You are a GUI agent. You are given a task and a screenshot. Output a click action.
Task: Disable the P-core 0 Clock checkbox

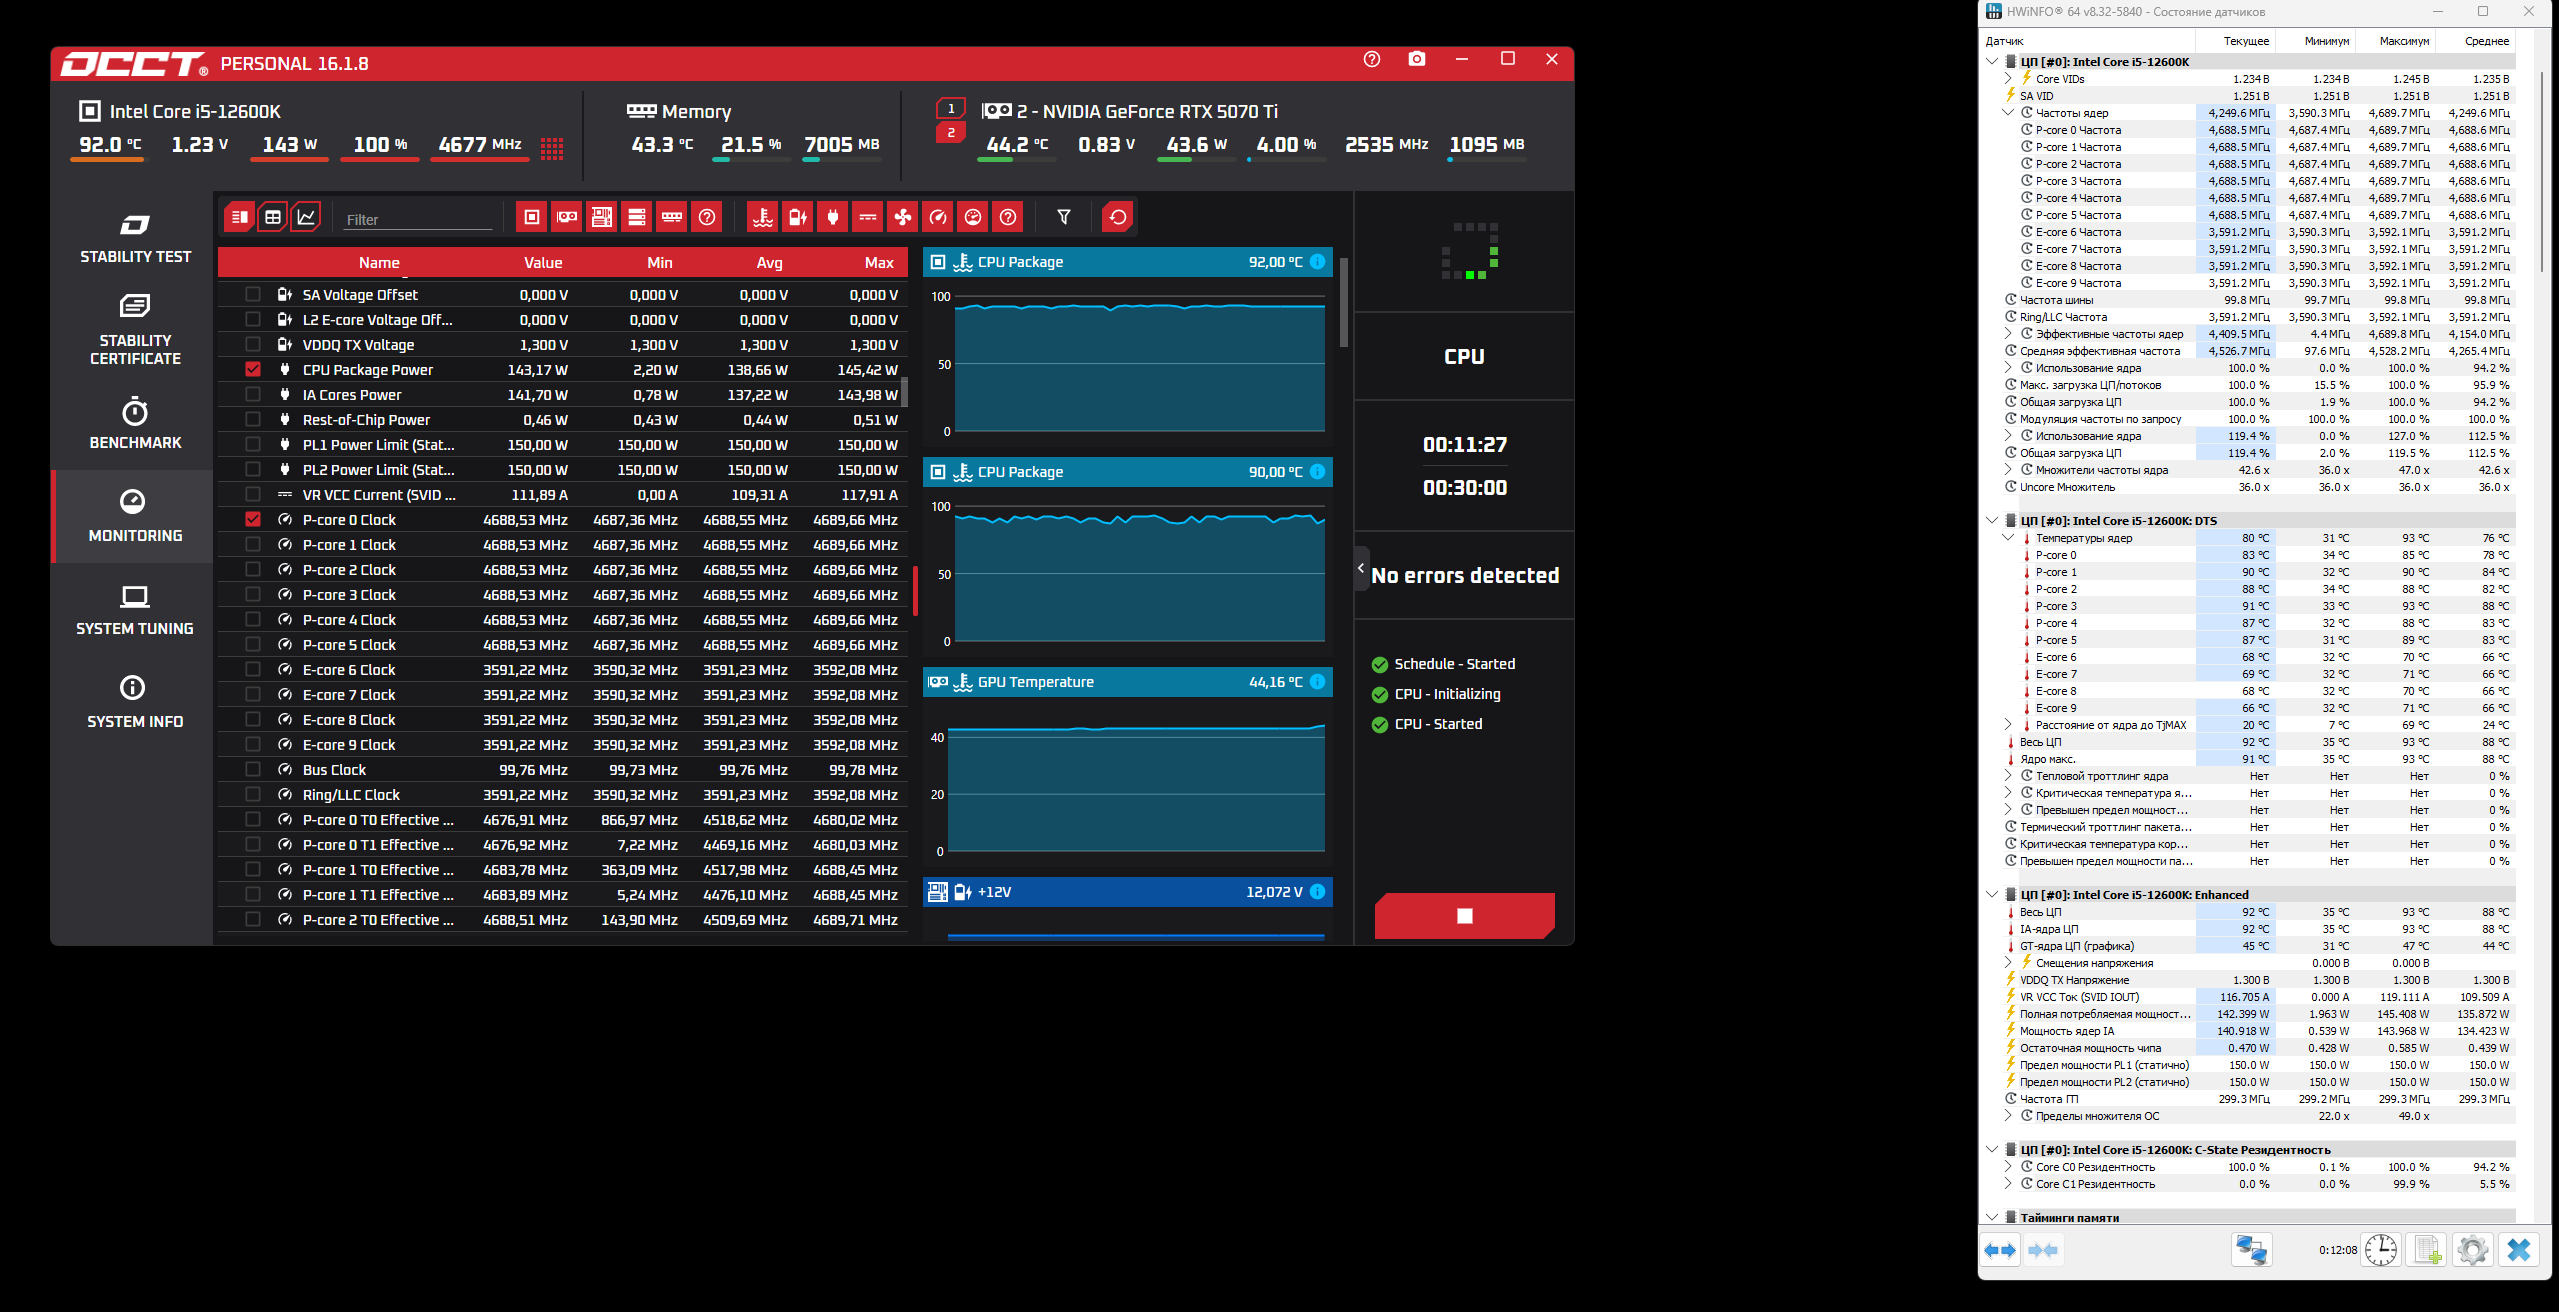[x=253, y=520]
